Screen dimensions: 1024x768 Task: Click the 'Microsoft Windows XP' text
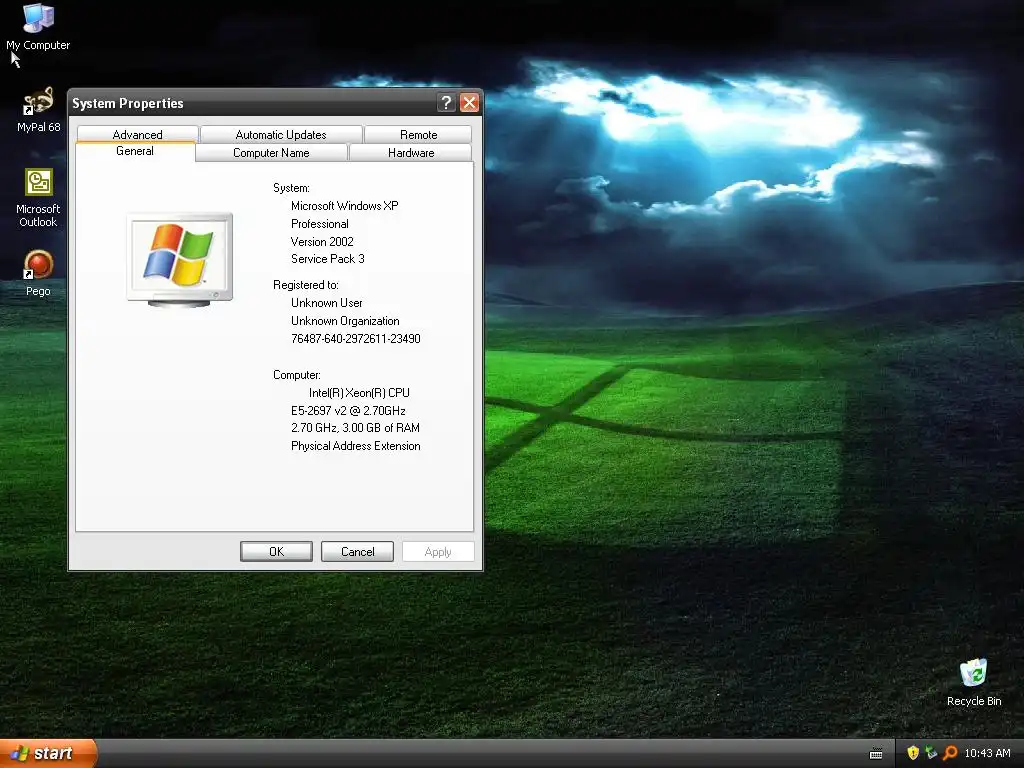click(344, 206)
